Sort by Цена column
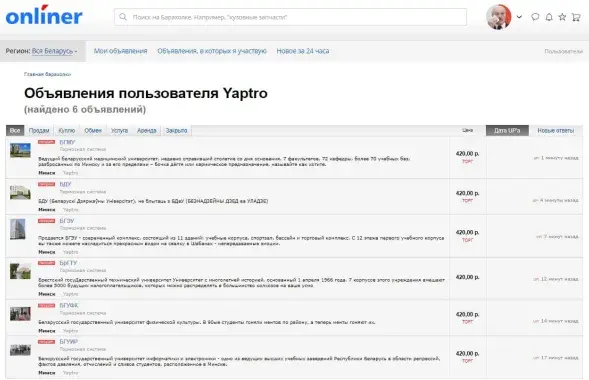Screen dimensions: 589x380 pos(467,130)
